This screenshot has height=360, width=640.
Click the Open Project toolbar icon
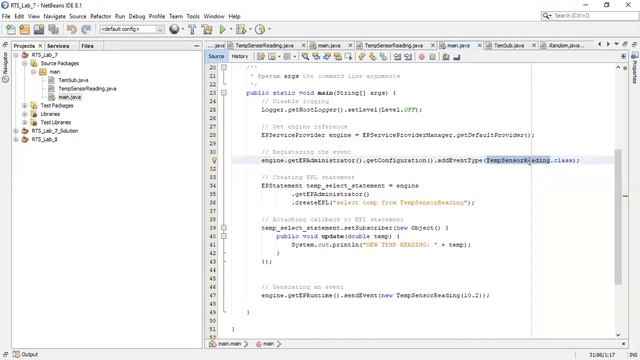tap(39, 29)
